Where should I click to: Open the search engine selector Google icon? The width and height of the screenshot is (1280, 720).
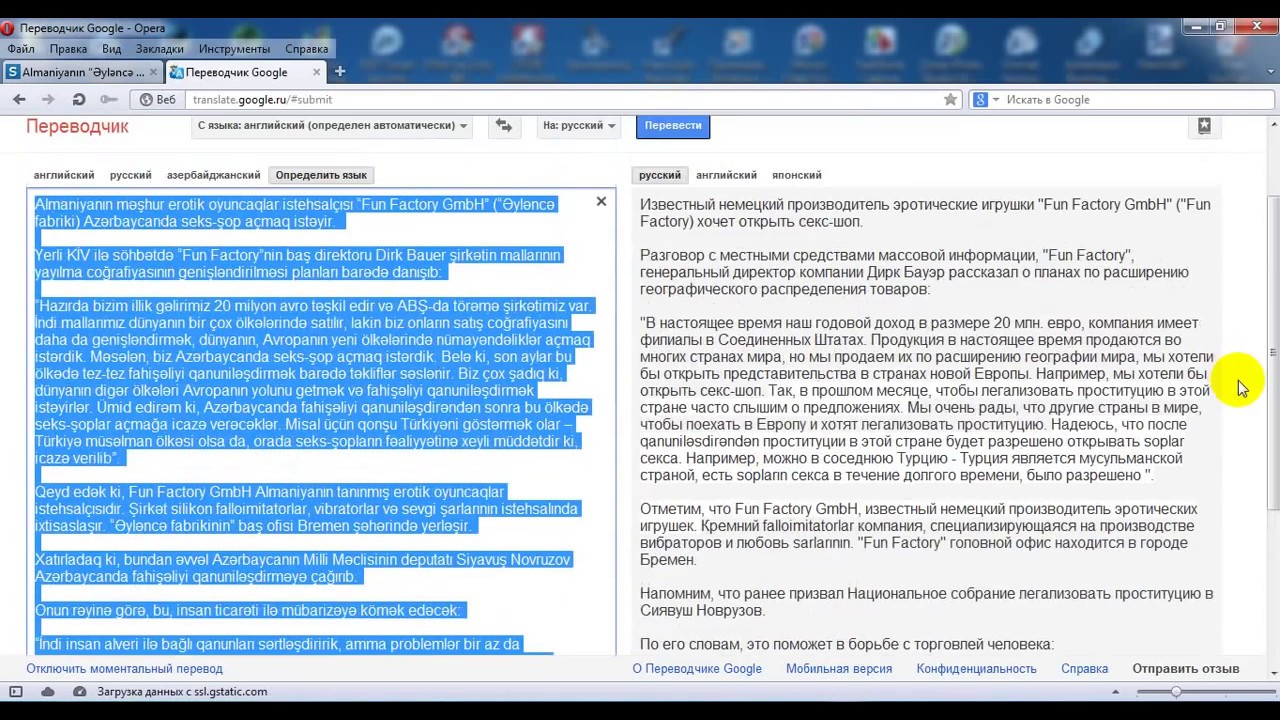coord(986,99)
